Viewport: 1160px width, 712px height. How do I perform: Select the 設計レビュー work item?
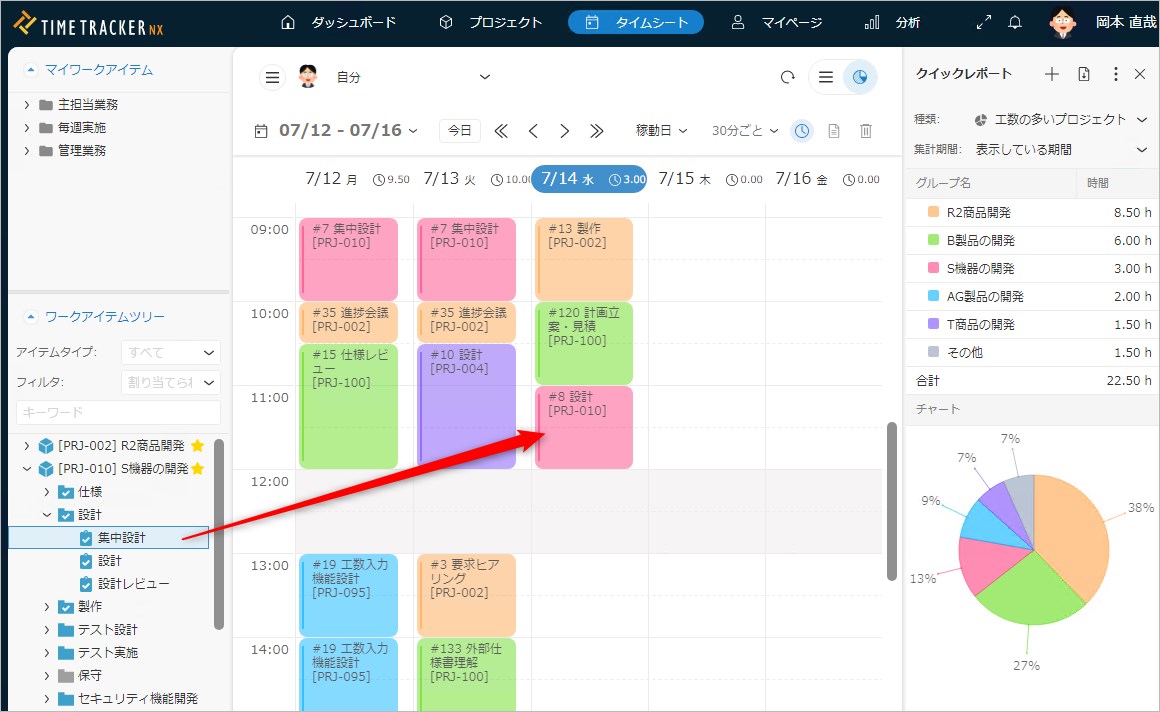(133, 584)
